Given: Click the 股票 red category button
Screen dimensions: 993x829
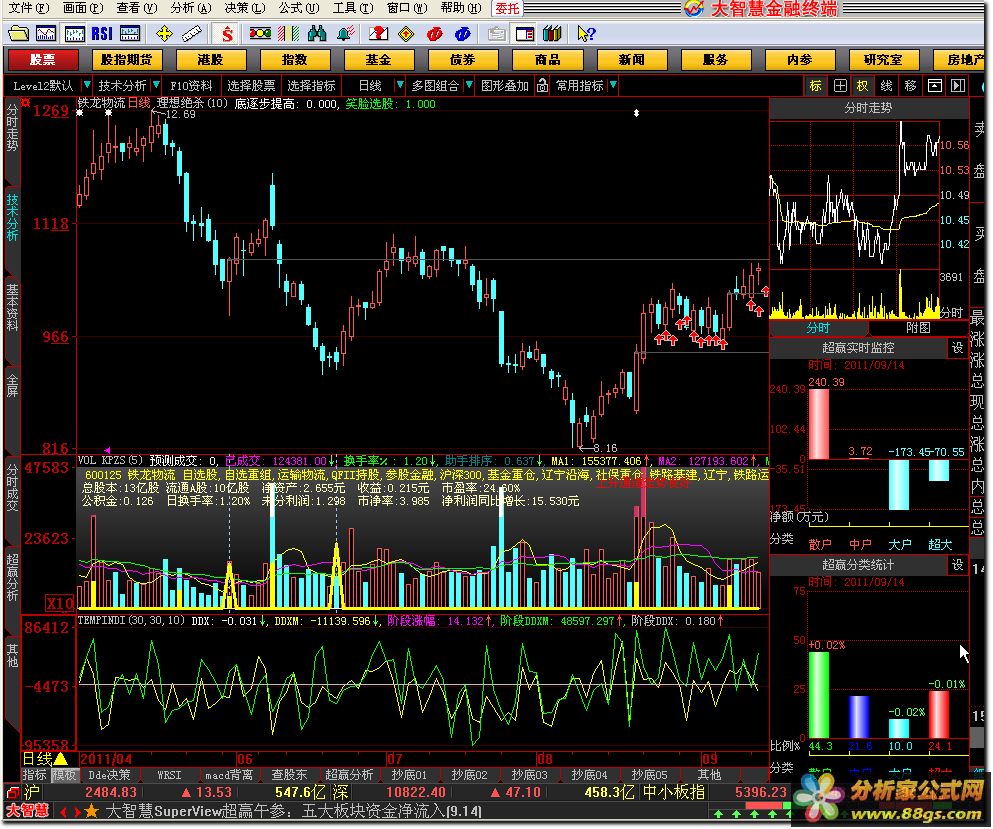Looking at the screenshot, I should (x=42, y=60).
